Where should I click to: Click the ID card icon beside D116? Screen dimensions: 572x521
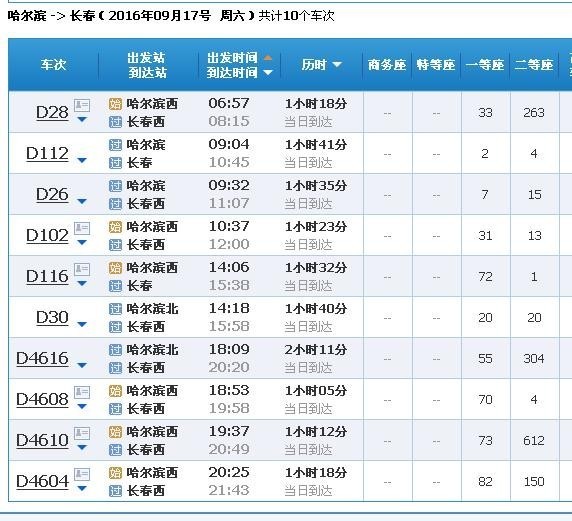pyautogui.click(x=82, y=269)
